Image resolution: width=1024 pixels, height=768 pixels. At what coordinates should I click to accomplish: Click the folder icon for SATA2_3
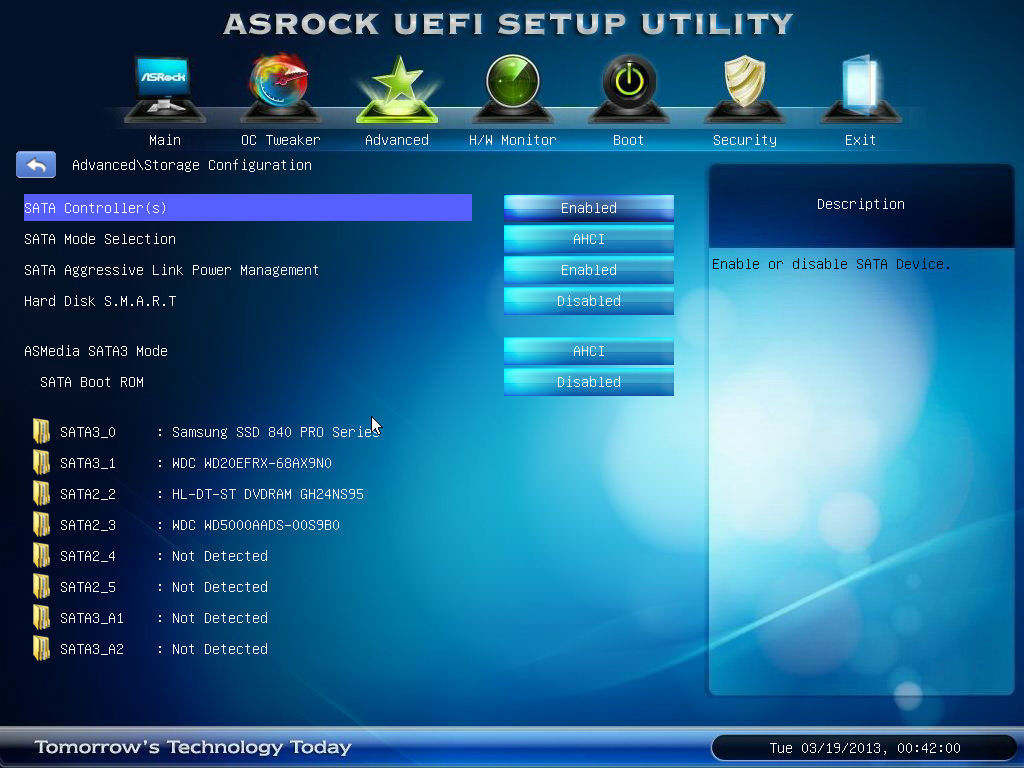pos(41,524)
